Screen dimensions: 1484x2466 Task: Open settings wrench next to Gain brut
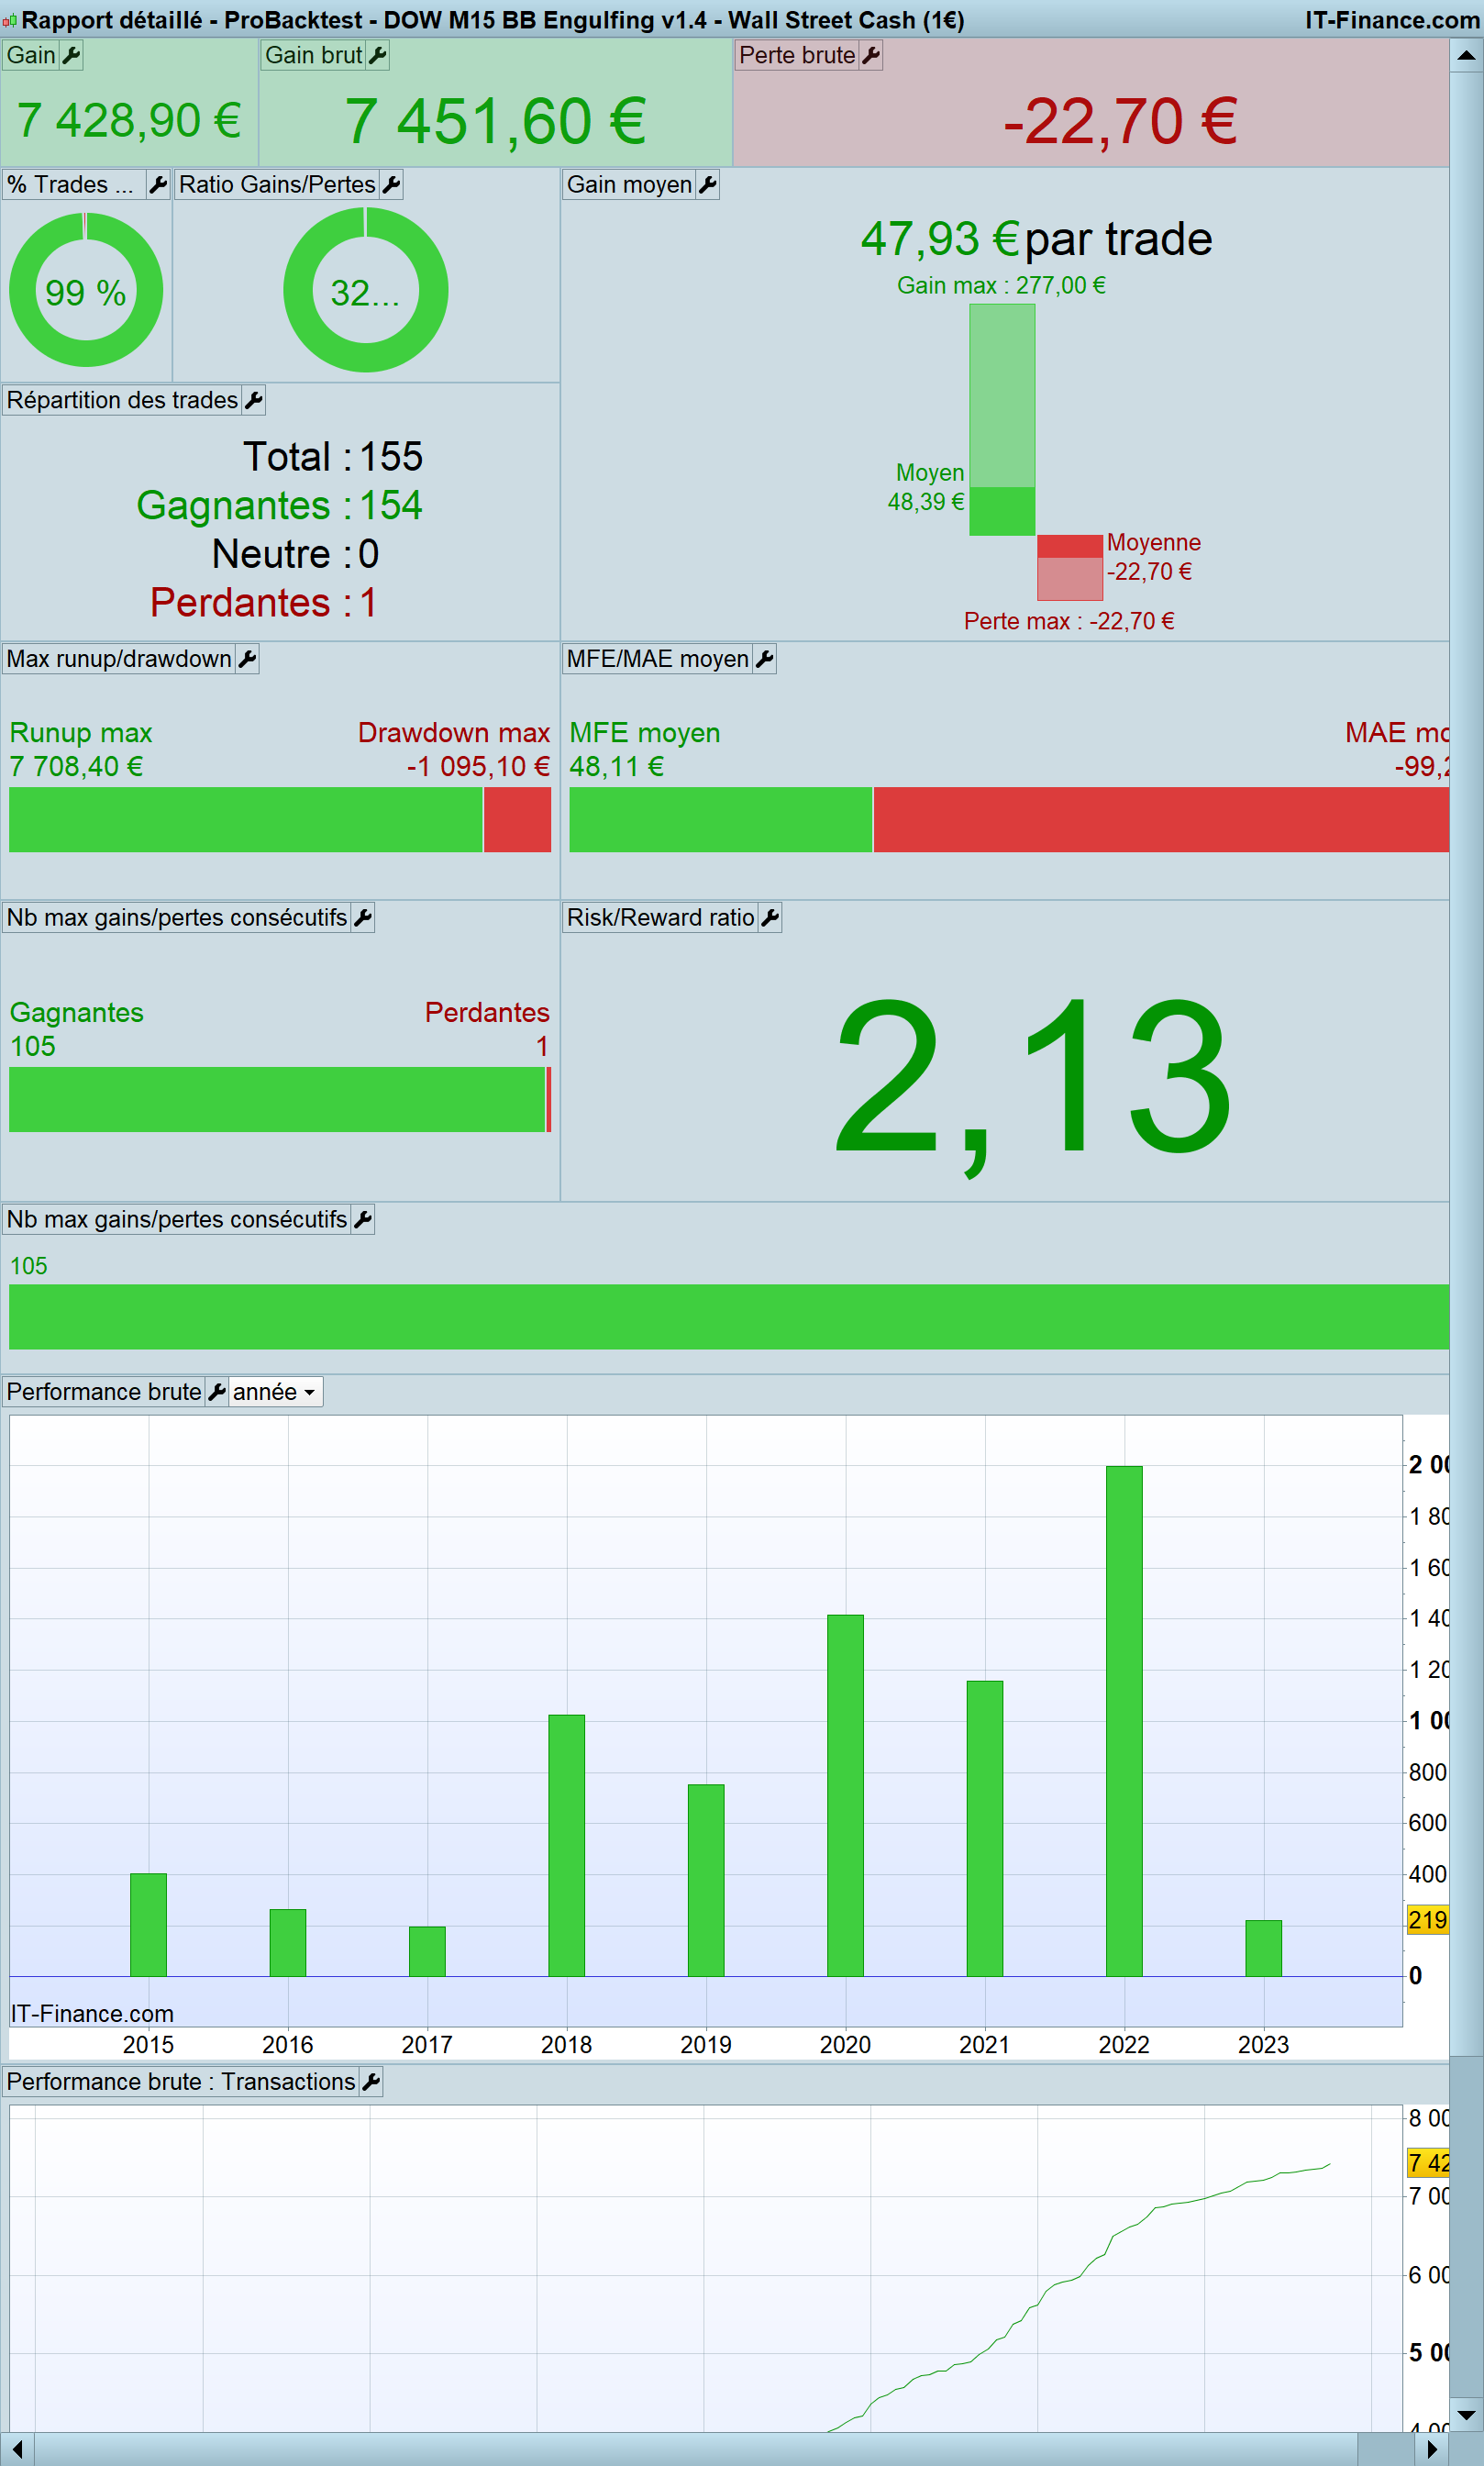click(377, 56)
